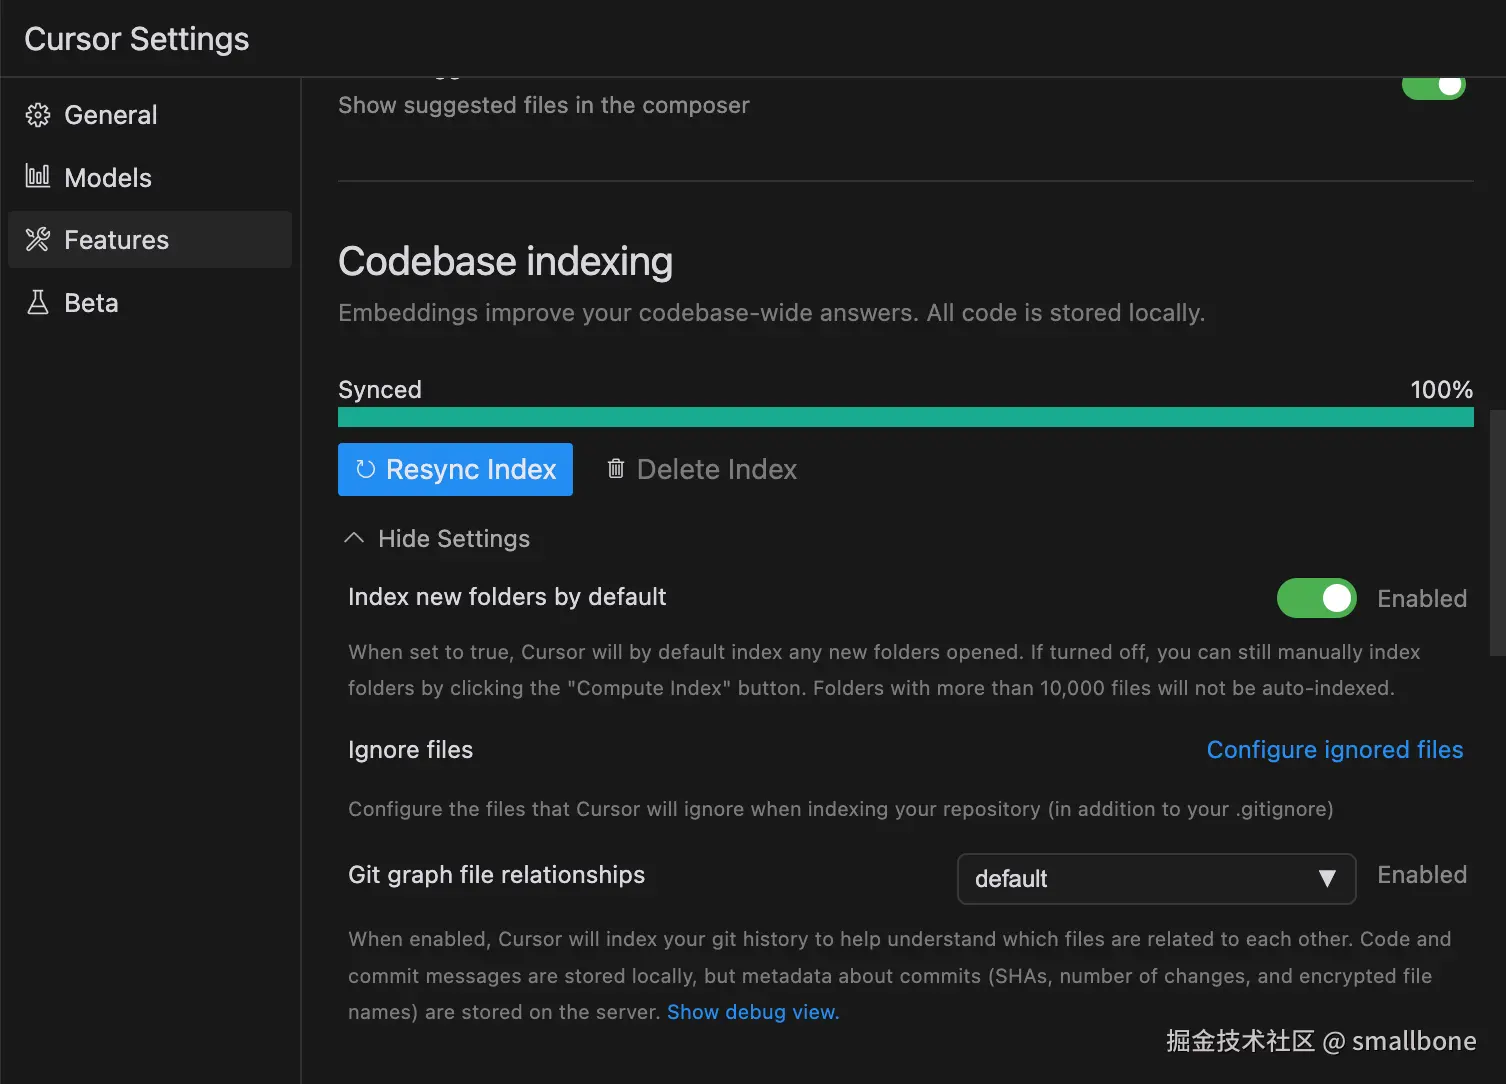Click the Index new folders by default label
1506x1084 pixels.
[x=507, y=597]
